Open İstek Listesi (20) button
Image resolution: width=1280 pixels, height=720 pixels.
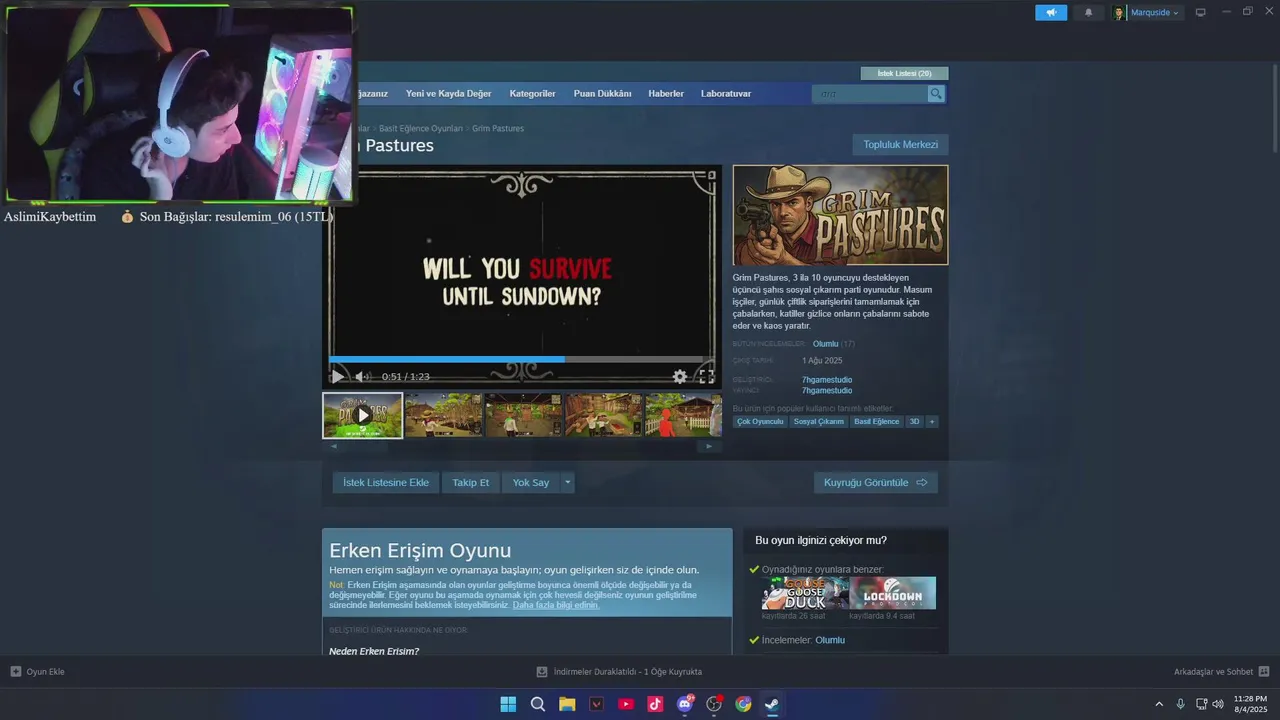904,73
